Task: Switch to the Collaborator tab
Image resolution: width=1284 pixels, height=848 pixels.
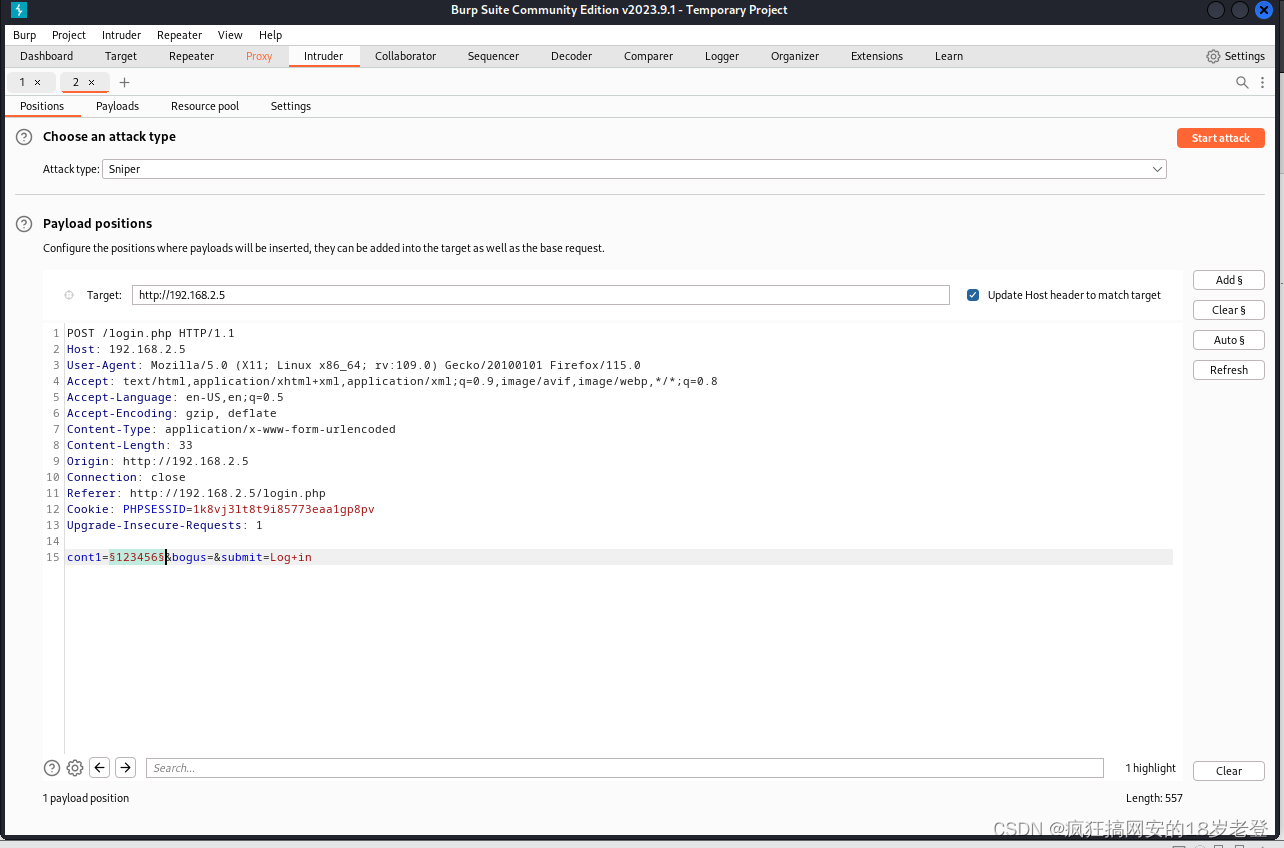Action: click(x=406, y=56)
